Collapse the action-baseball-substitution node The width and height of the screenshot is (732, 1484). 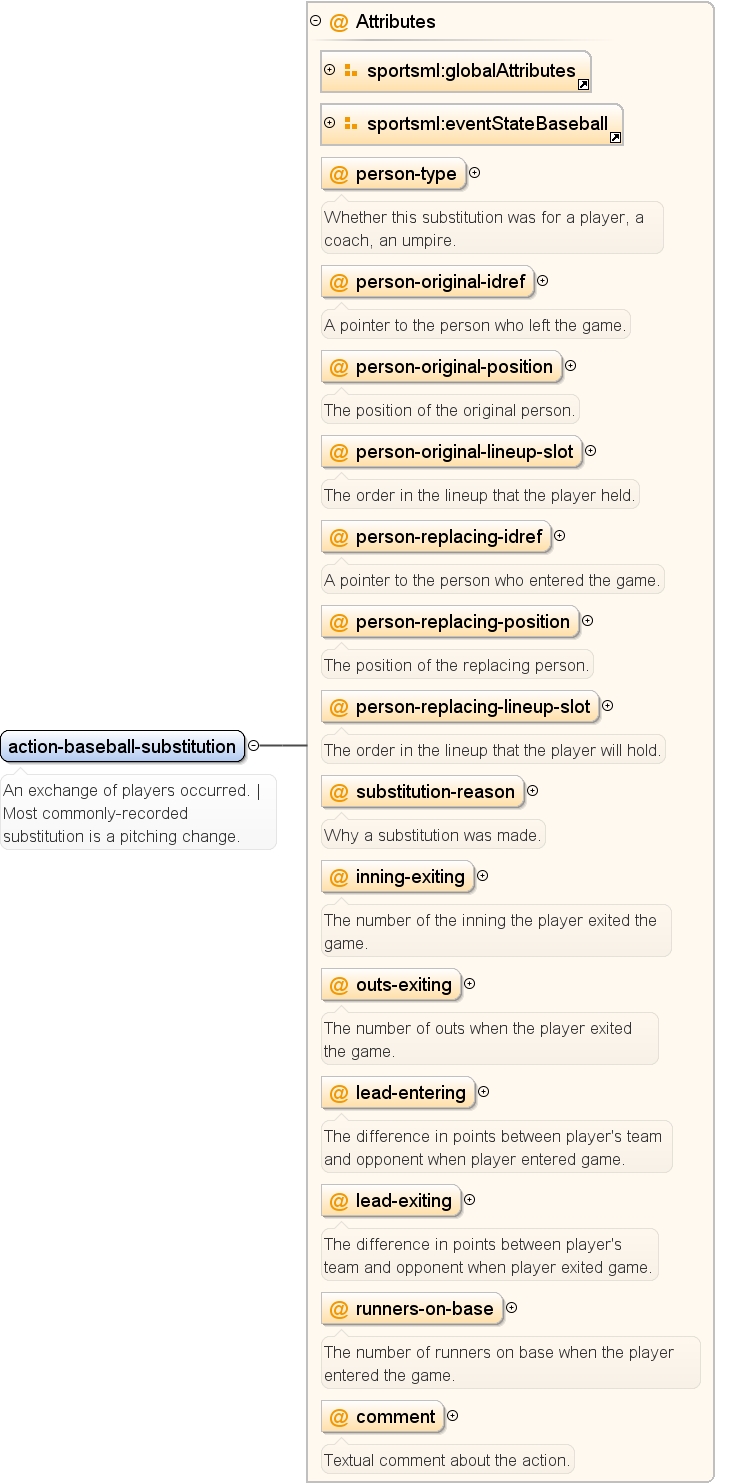[253, 745]
